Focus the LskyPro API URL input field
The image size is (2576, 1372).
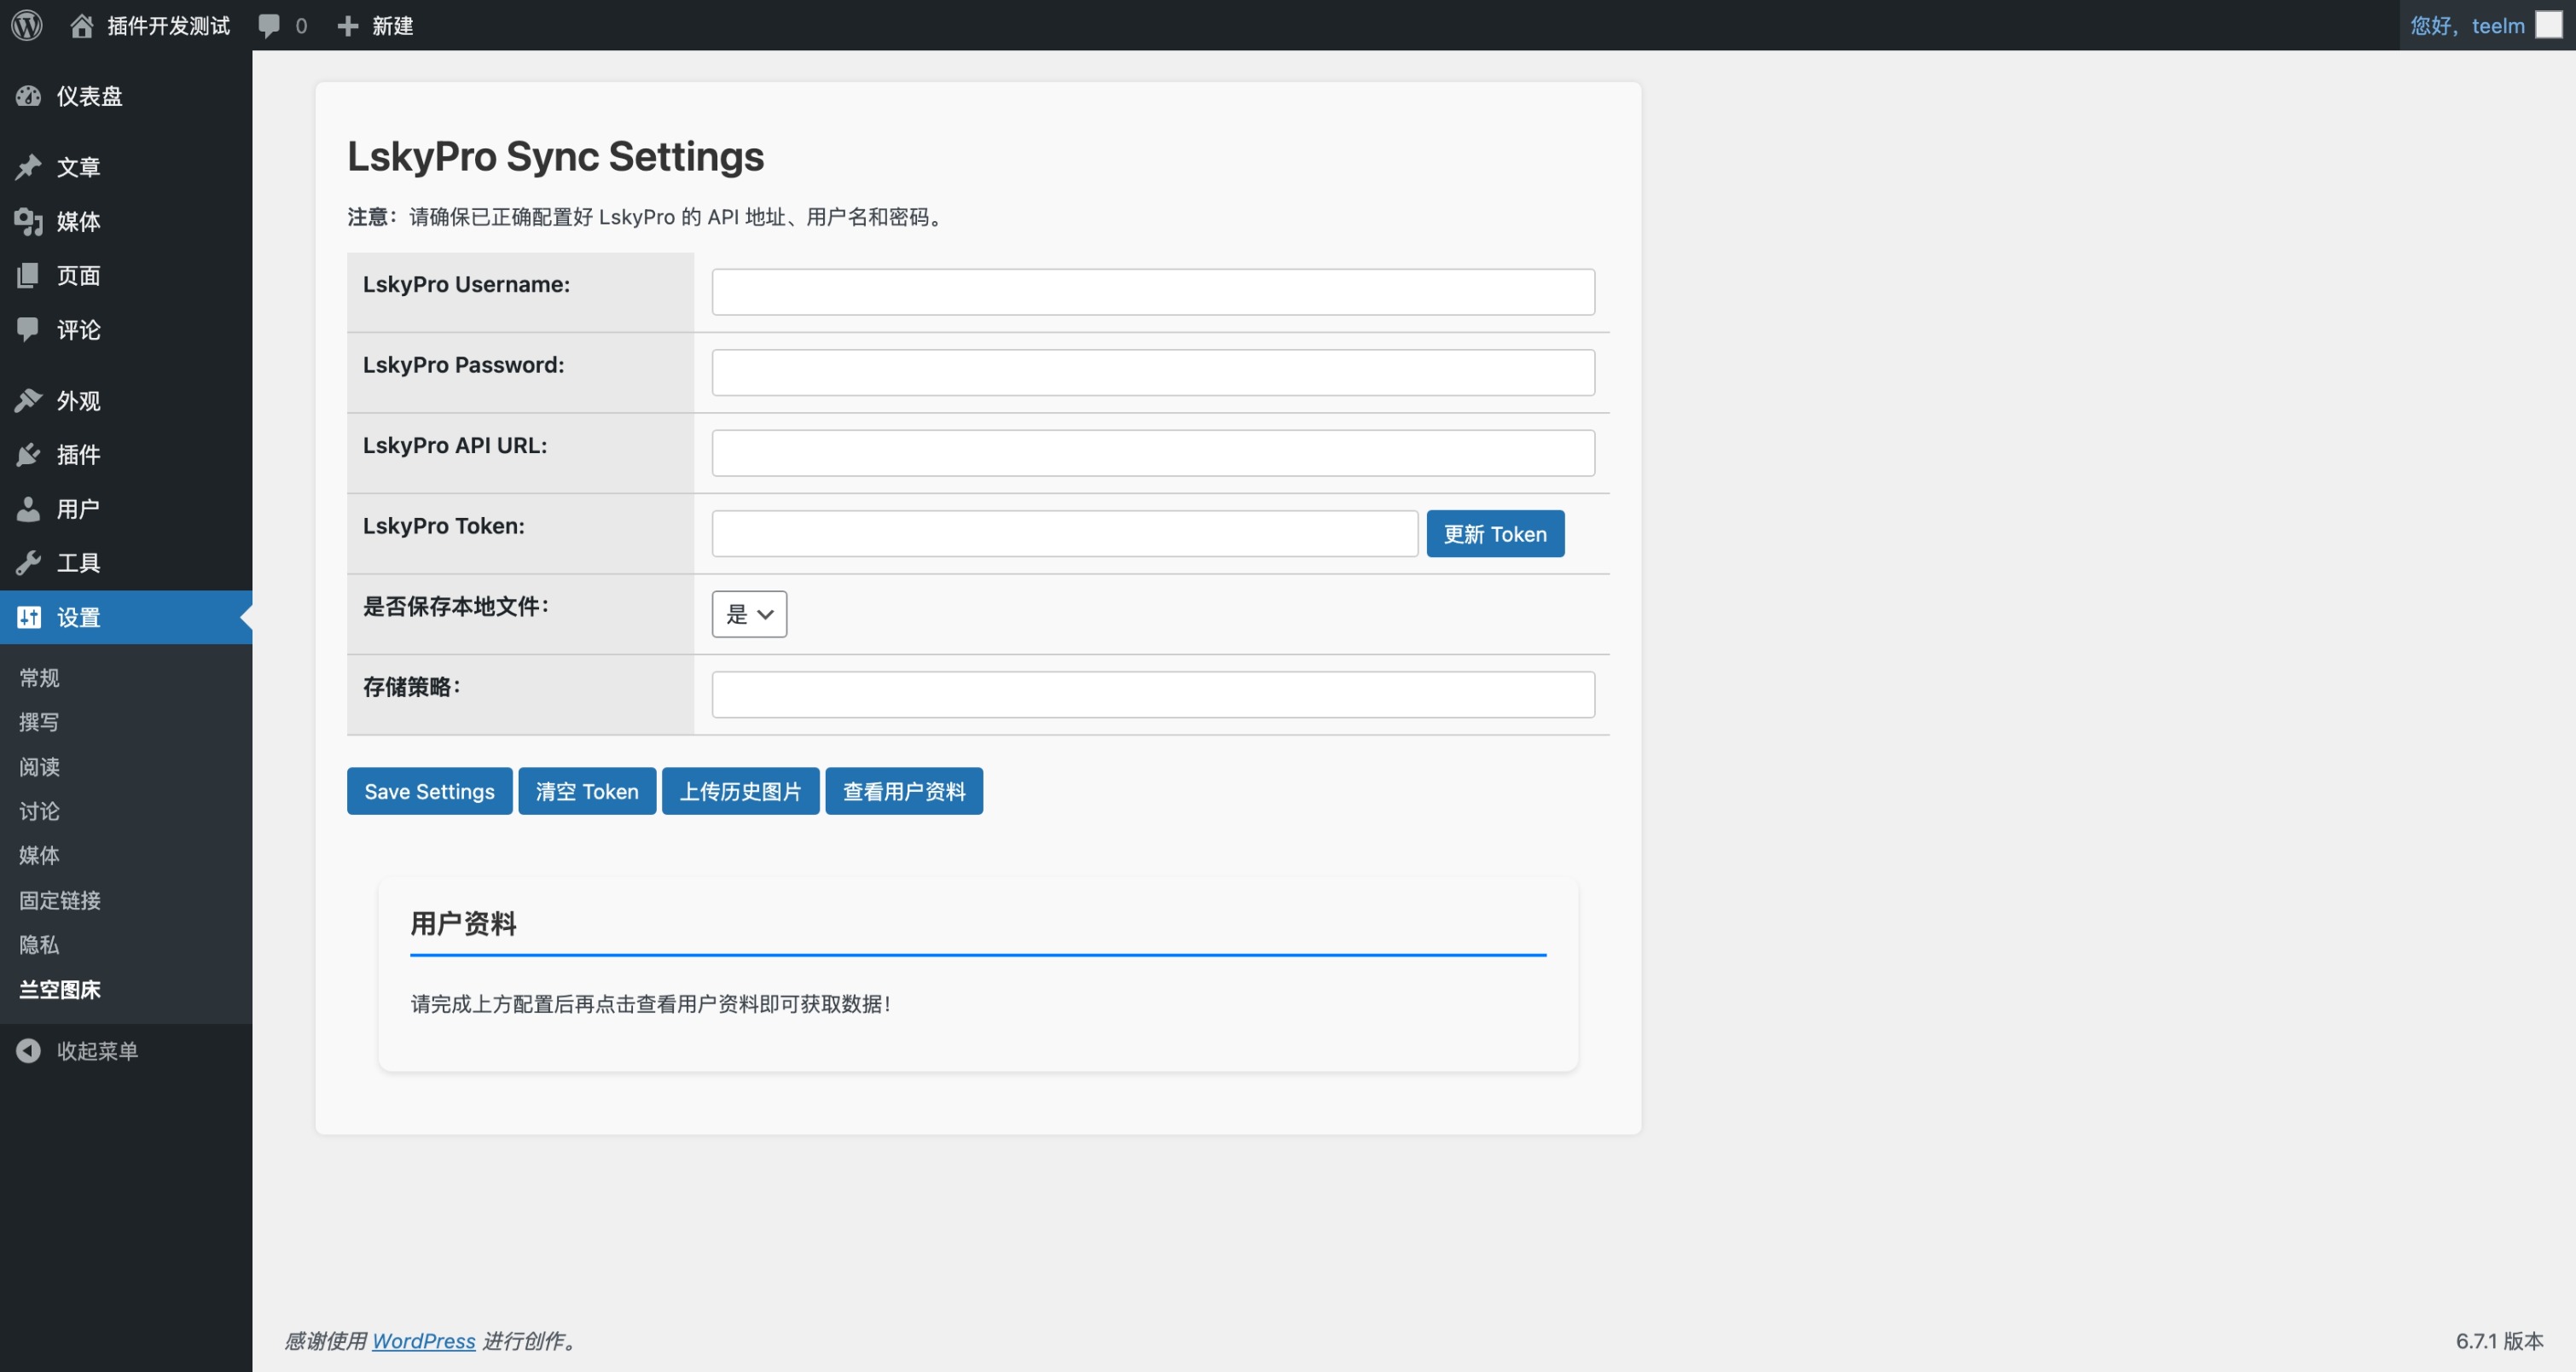point(1152,453)
